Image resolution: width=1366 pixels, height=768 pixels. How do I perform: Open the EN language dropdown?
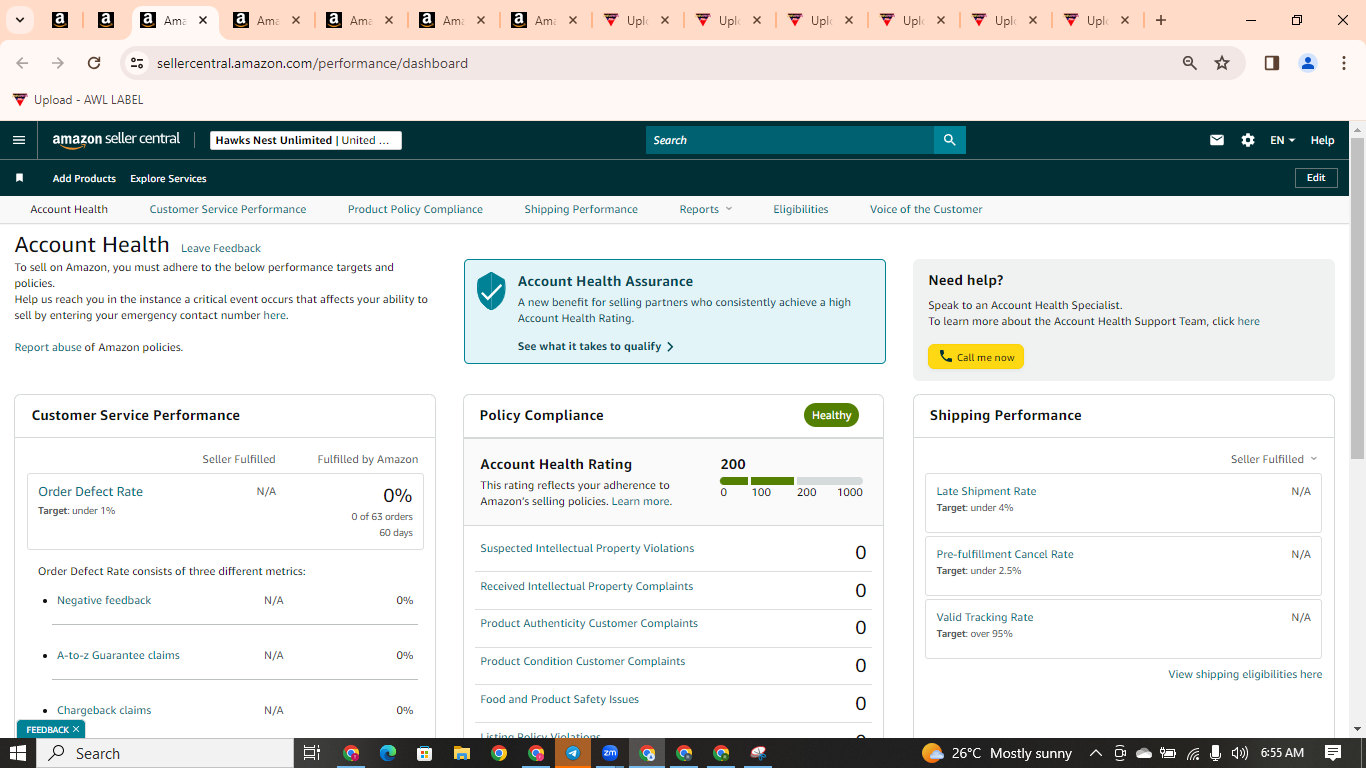pyautogui.click(x=1282, y=140)
